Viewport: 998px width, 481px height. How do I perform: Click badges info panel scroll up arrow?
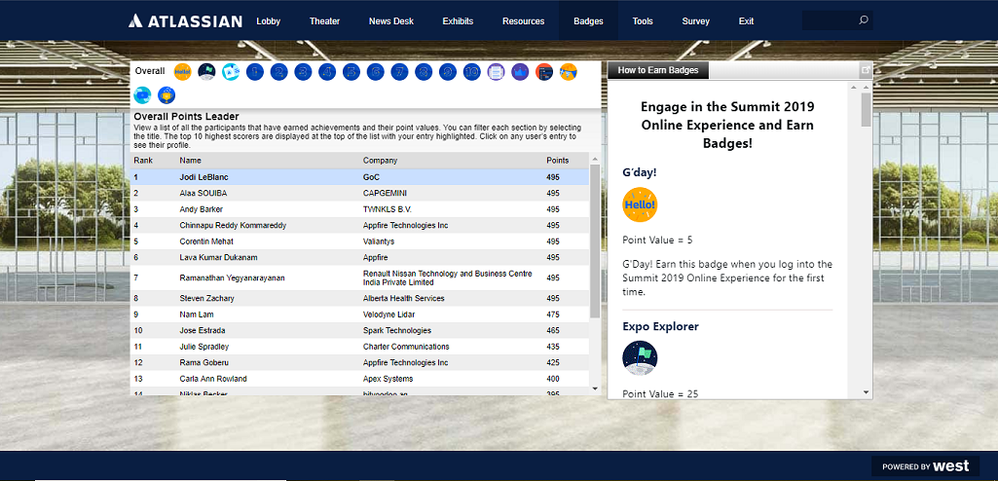[x=866, y=87]
